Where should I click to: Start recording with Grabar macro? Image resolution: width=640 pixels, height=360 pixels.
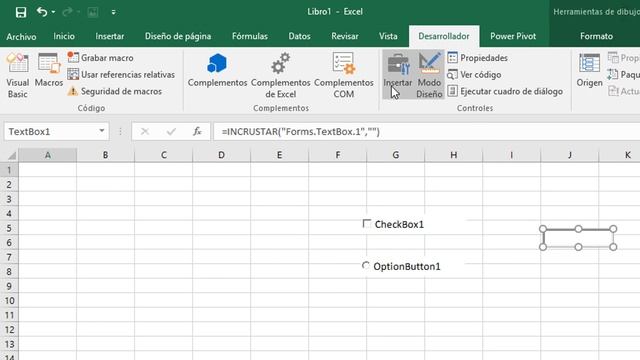(x=101, y=58)
